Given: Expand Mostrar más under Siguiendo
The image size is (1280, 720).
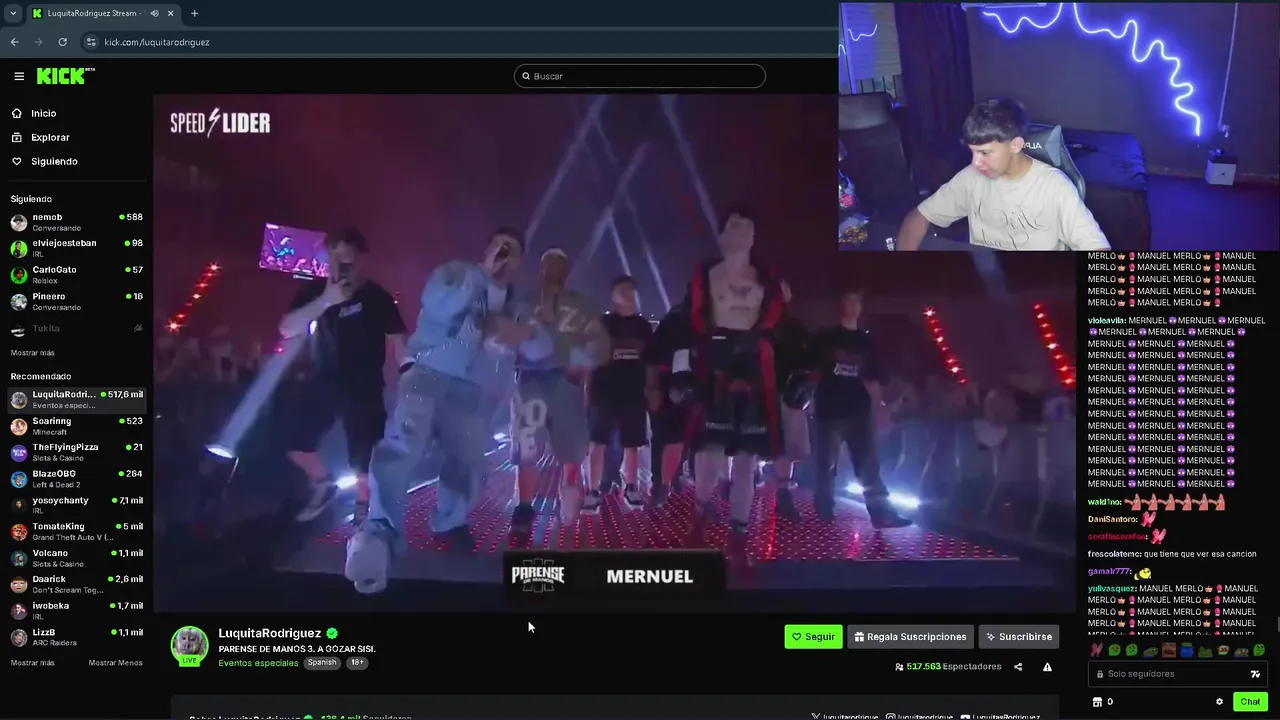Looking at the screenshot, I should click(33, 353).
